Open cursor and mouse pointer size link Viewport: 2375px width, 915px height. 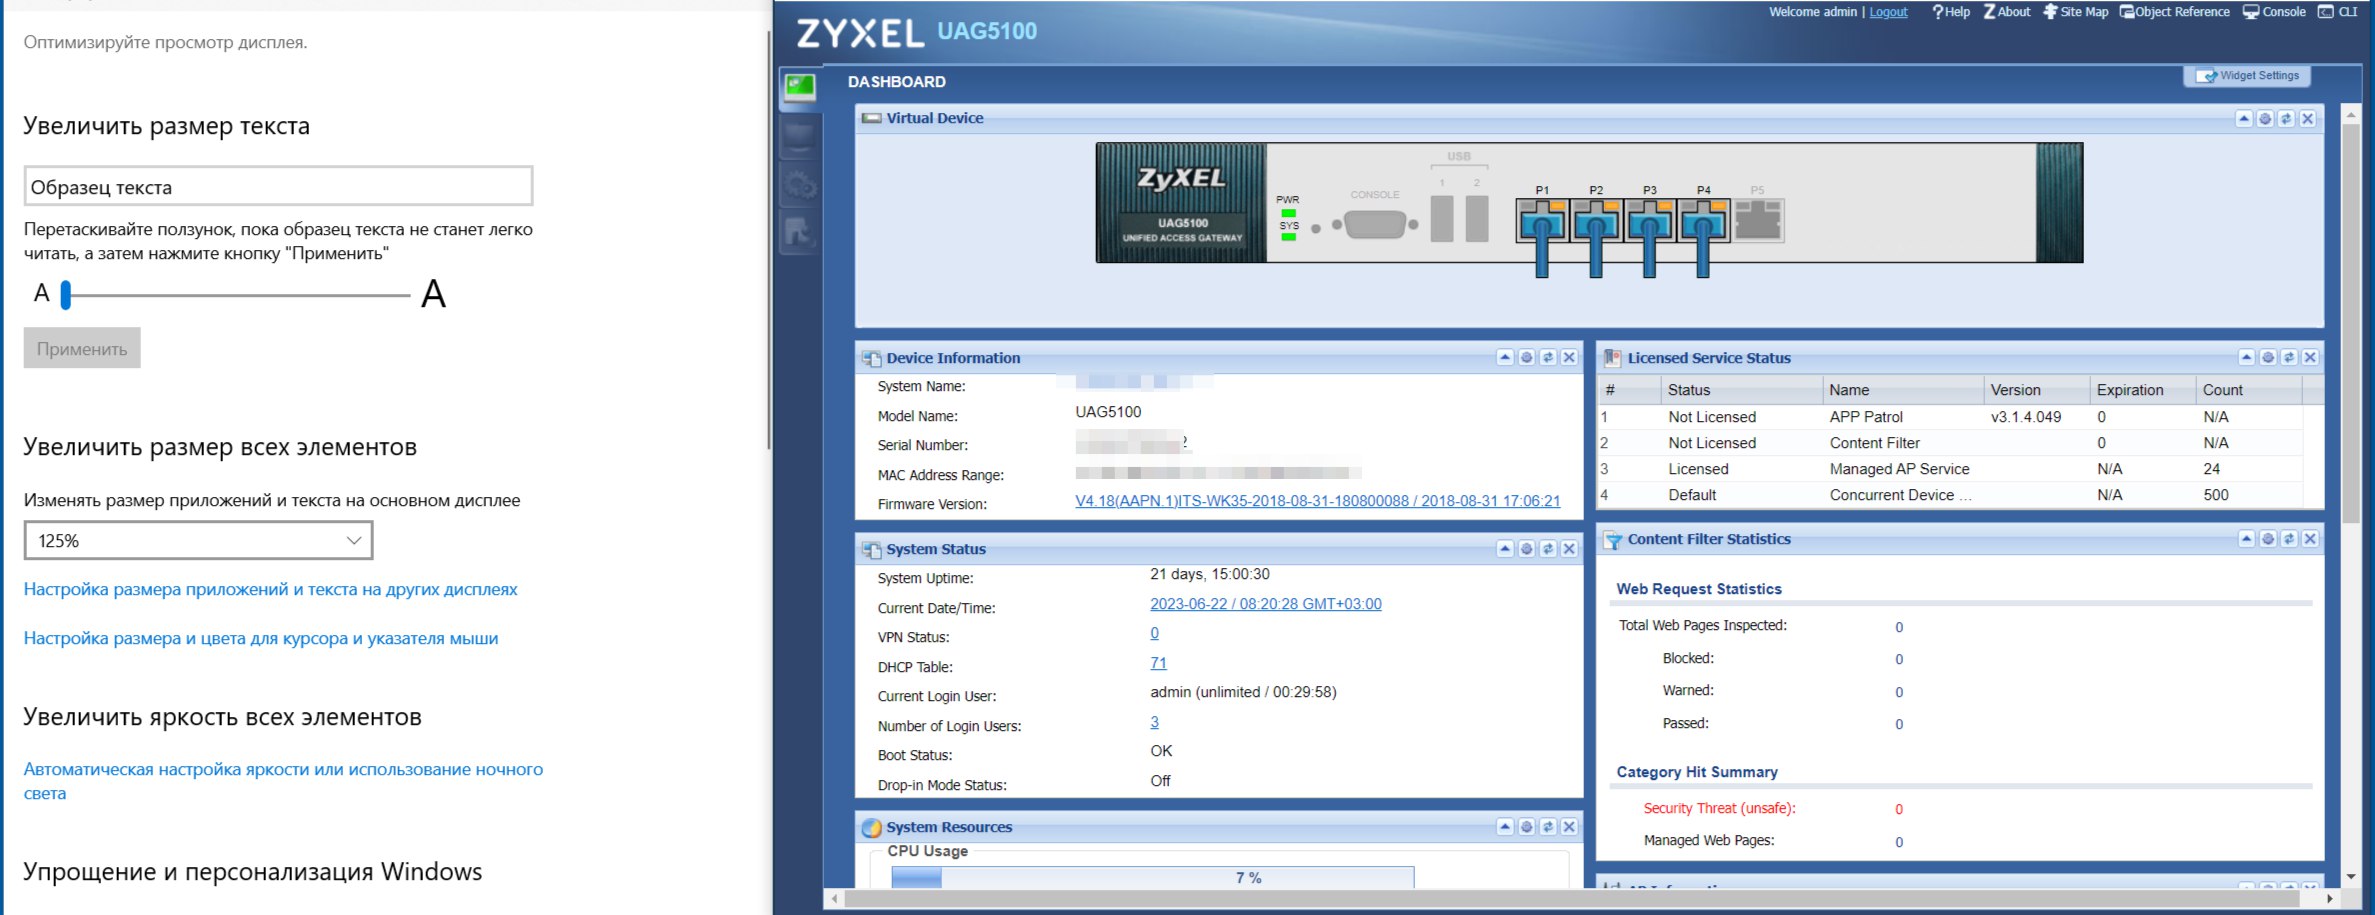pos(261,638)
